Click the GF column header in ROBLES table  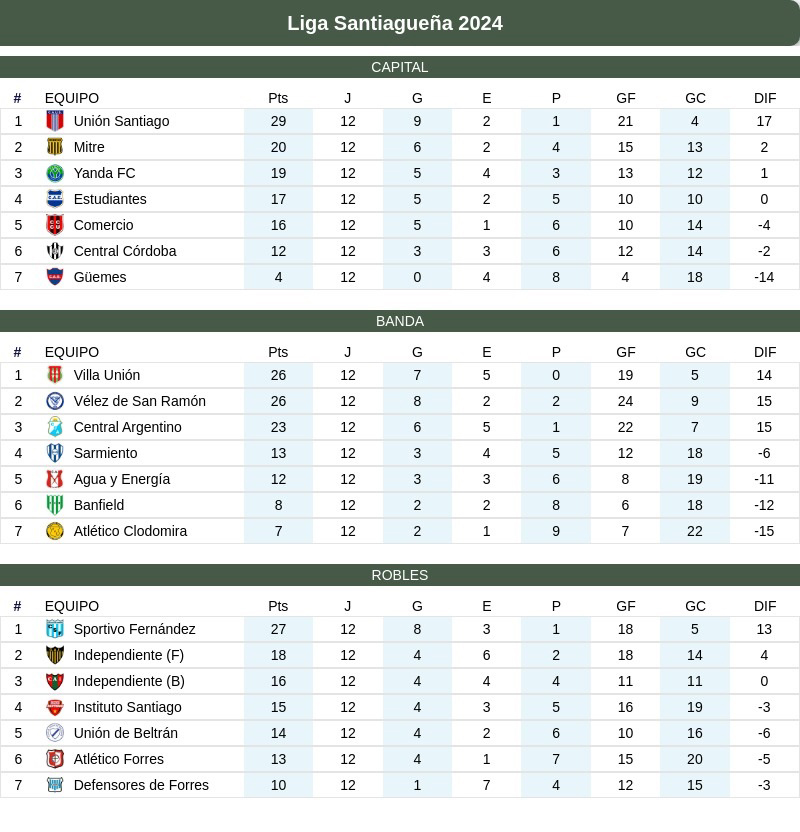(626, 606)
